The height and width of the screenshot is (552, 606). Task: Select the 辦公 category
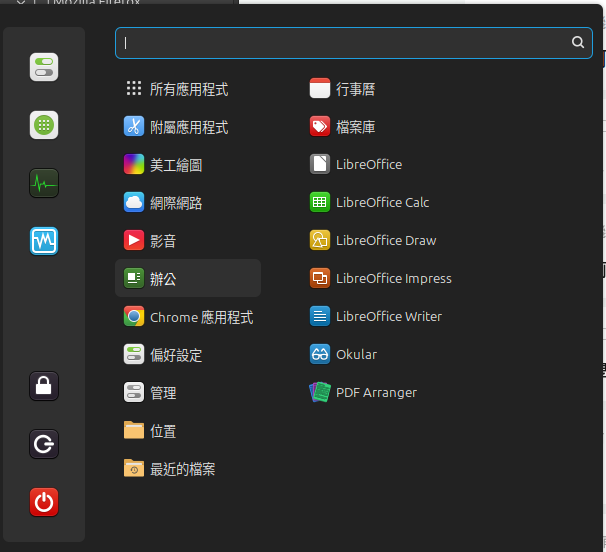[188, 278]
